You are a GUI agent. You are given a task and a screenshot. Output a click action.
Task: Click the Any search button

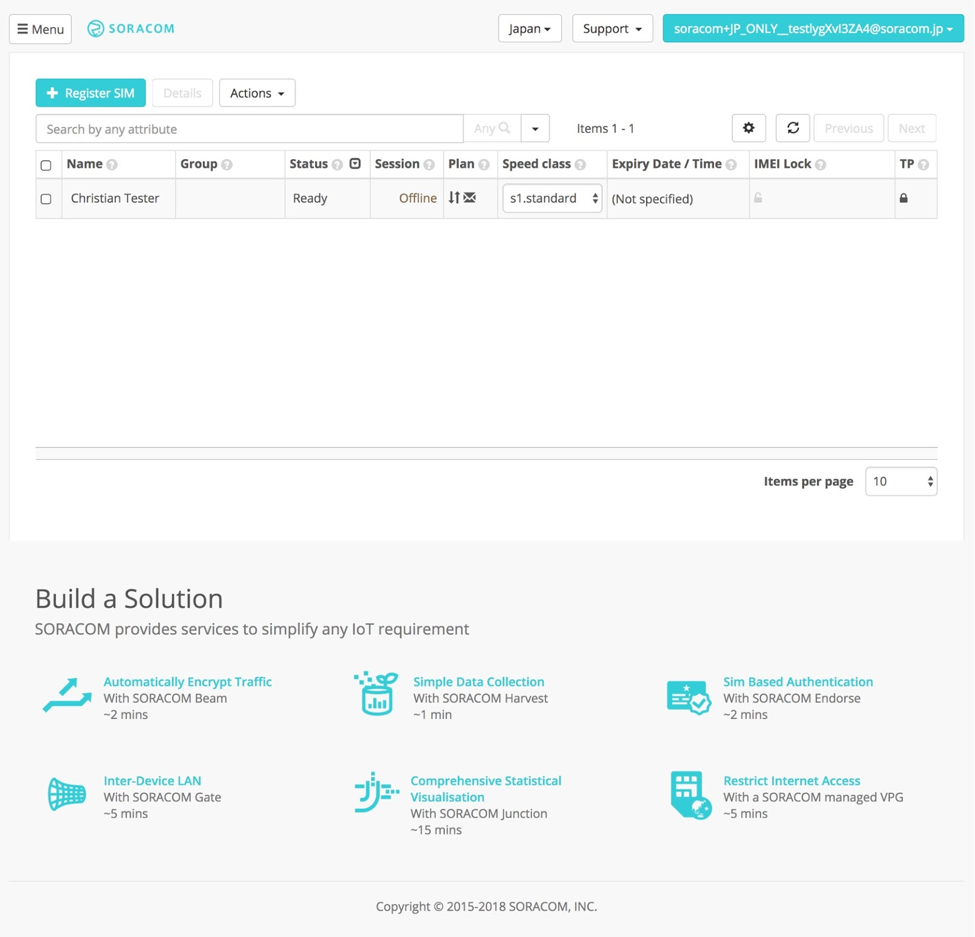pyautogui.click(x=492, y=129)
